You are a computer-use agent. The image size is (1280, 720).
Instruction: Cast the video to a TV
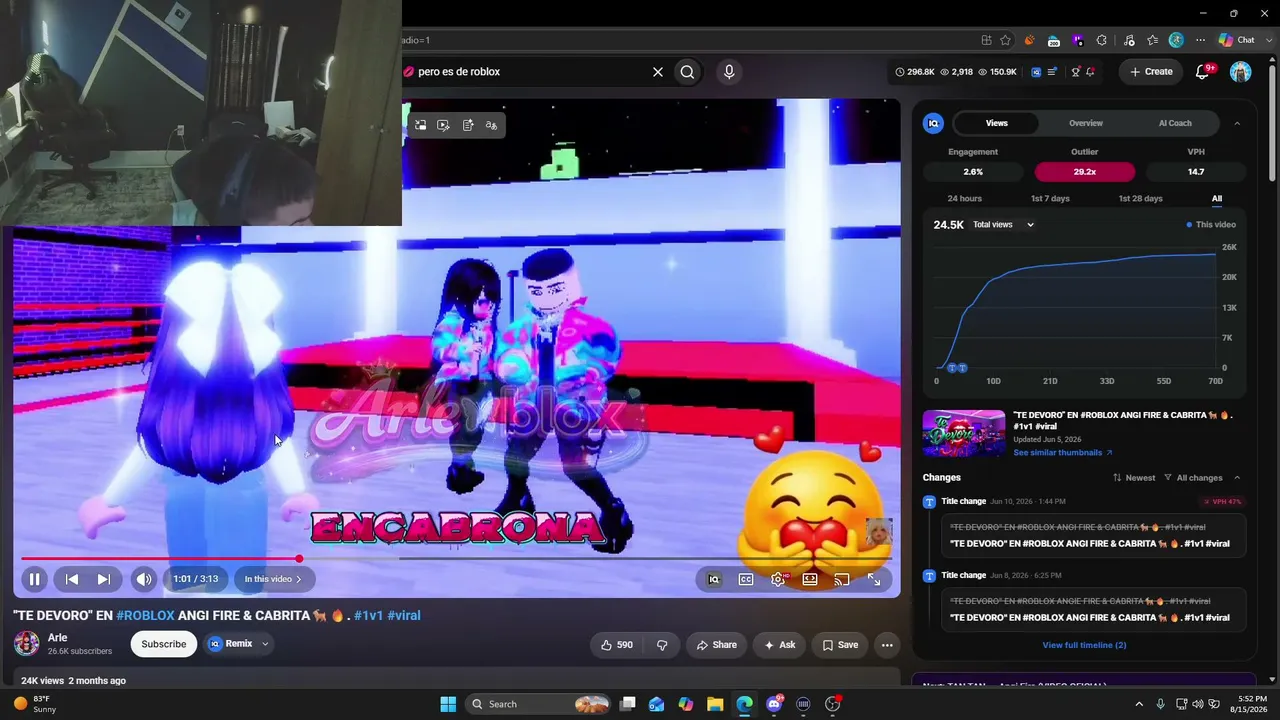tap(842, 579)
